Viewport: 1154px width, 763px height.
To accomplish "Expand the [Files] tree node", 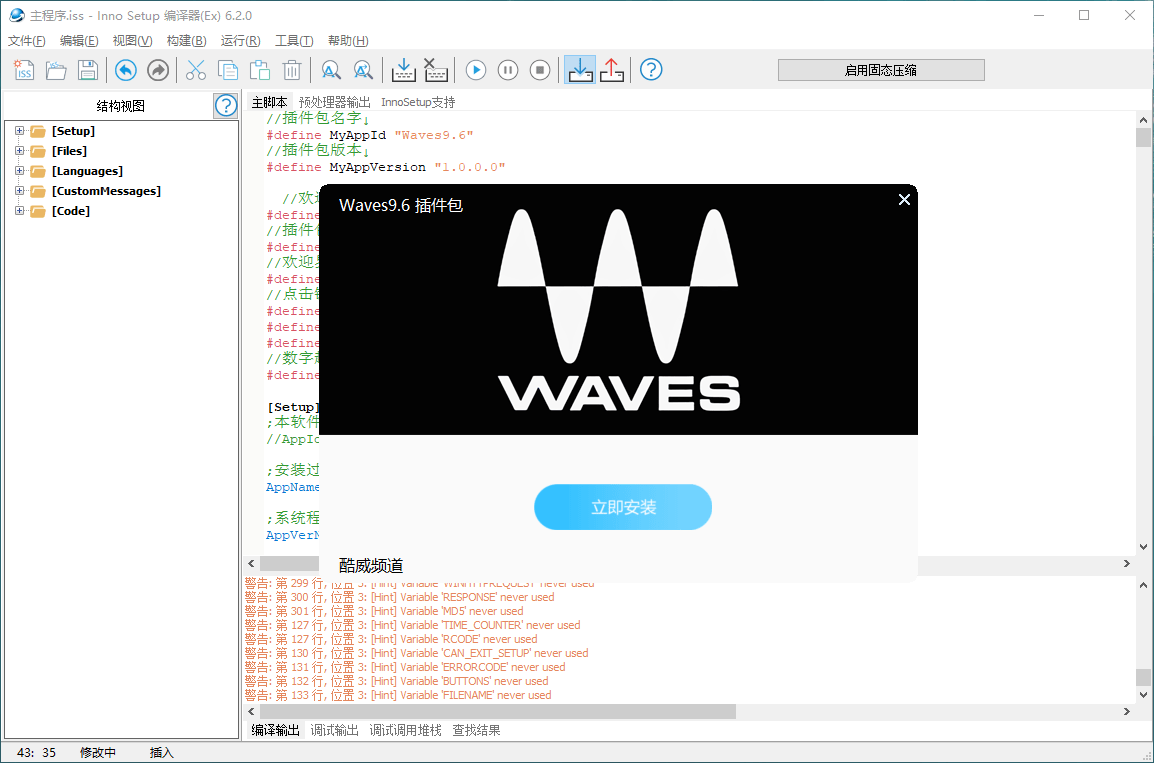I will click(x=19, y=150).
